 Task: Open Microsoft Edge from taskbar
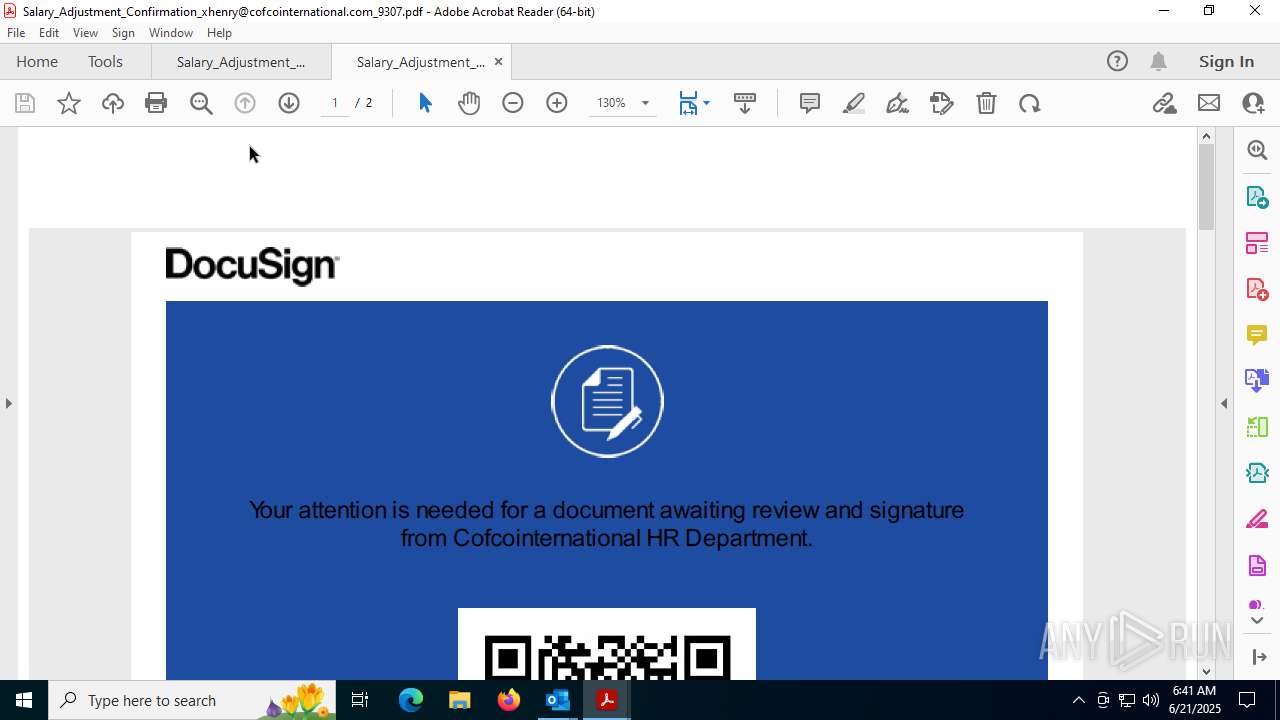pos(411,700)
